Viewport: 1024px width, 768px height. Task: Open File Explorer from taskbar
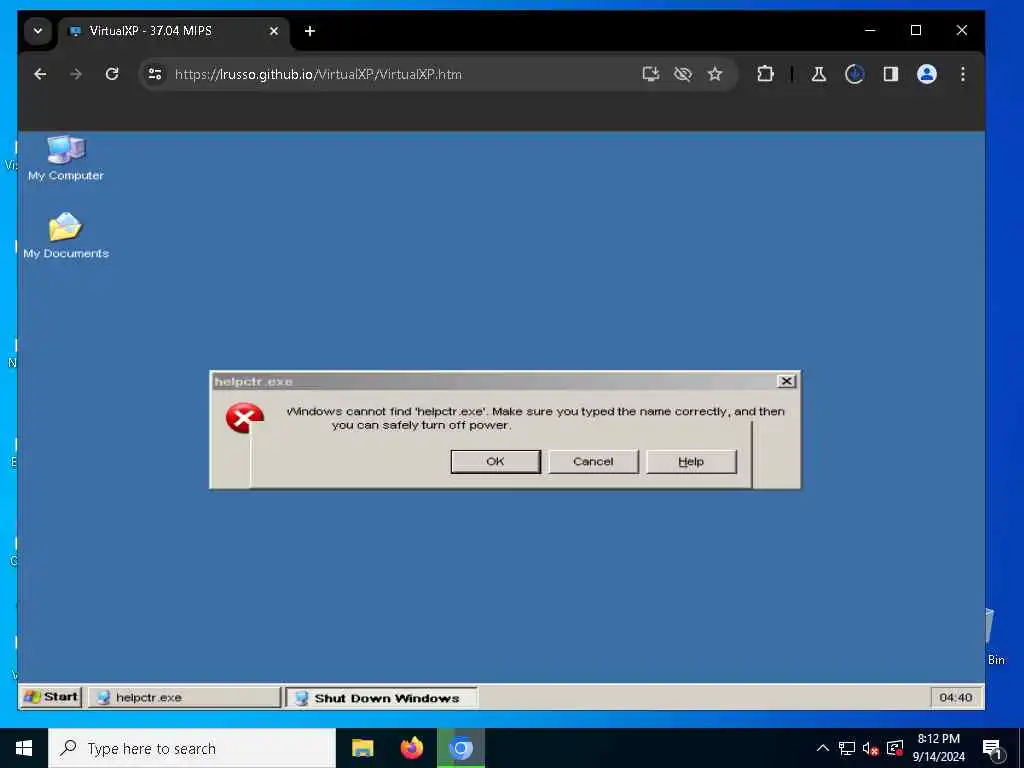click(362, 748)
